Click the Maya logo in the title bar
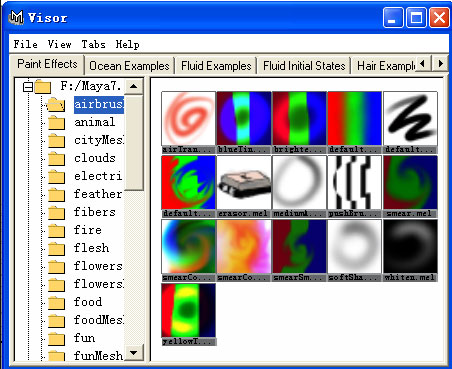 click(x=16, y=17)
